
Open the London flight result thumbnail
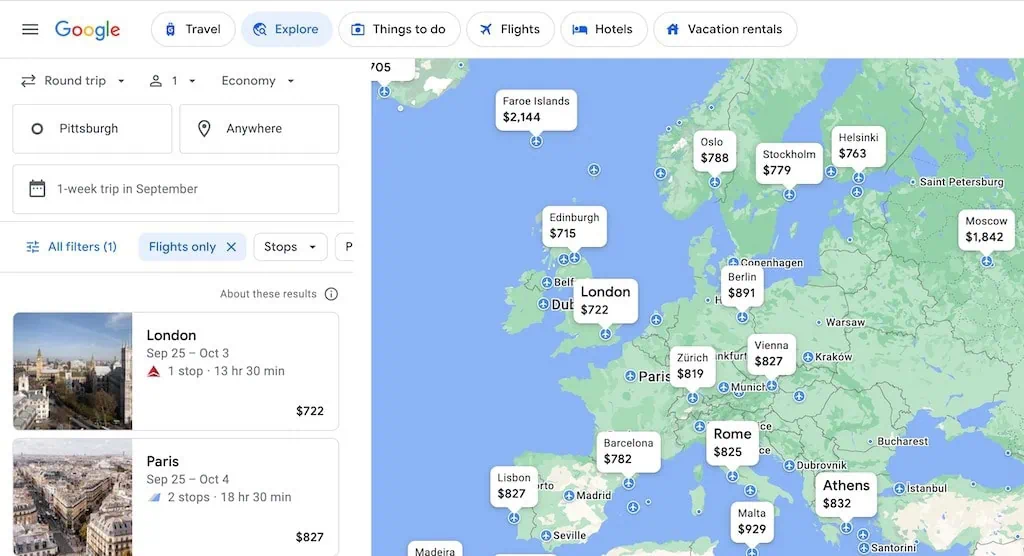(x=72, y=371)
